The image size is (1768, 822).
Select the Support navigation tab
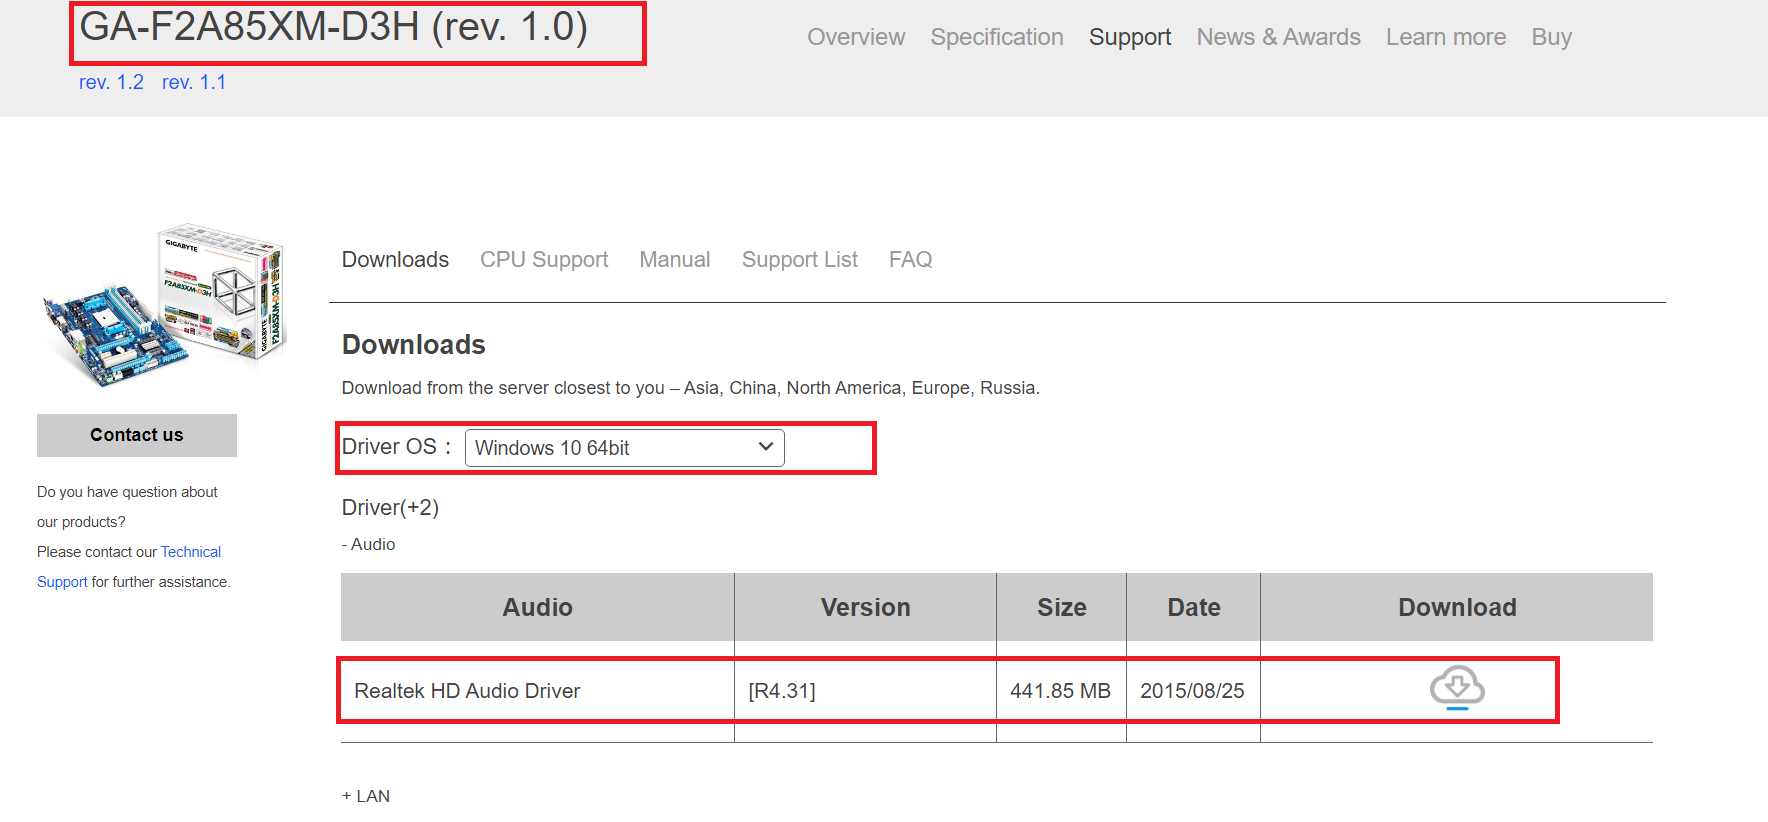click(x=1130, y=37)
